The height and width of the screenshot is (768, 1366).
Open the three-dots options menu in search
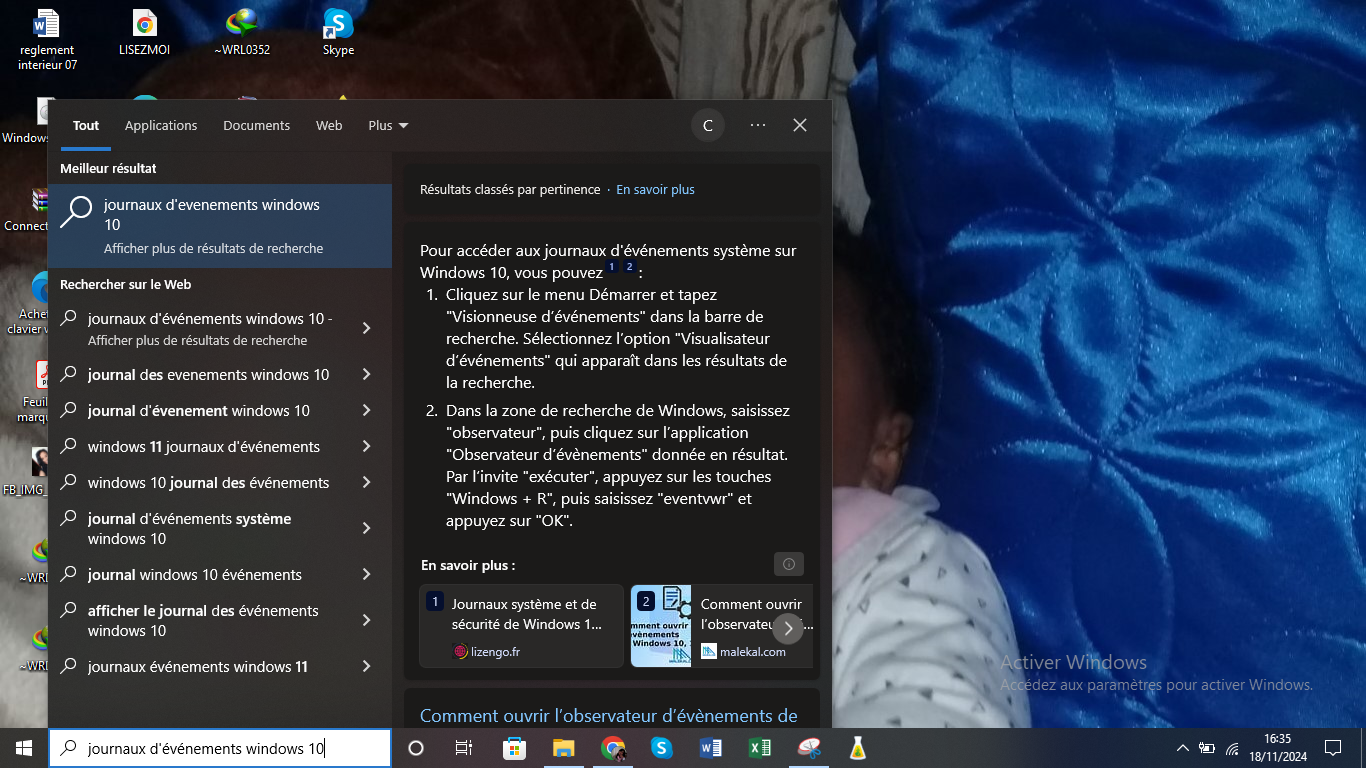(x=758, y=125)
